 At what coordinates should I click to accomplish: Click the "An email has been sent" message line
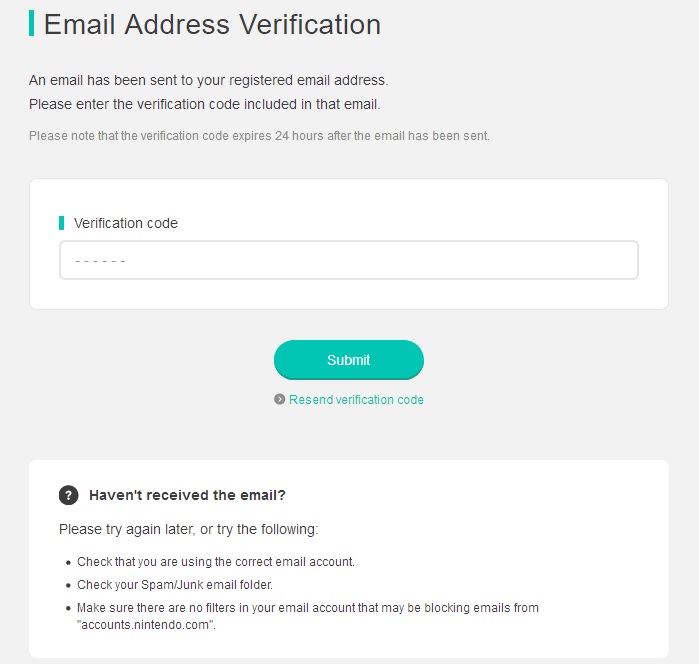click(x=209, y=80)
